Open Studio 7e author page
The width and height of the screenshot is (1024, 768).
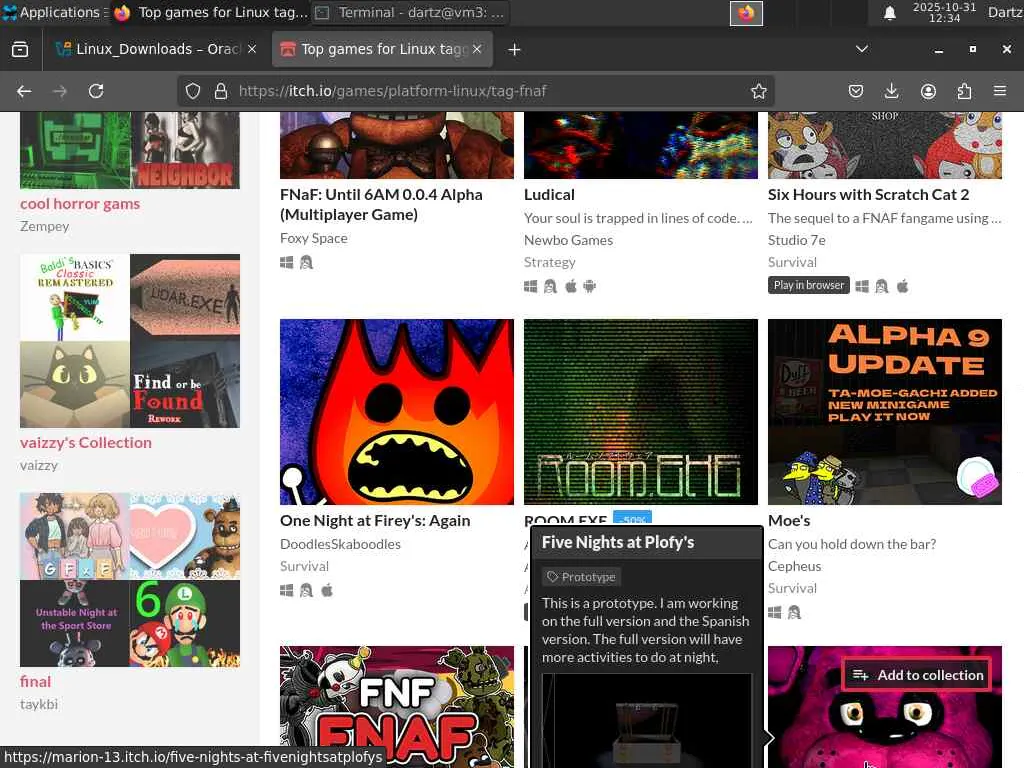coord(796,240)
